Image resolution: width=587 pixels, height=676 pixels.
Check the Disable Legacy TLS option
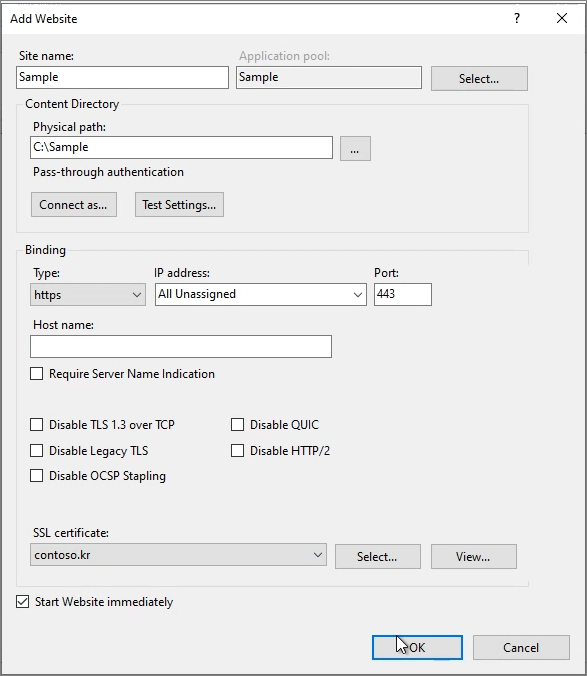[37, 451]
